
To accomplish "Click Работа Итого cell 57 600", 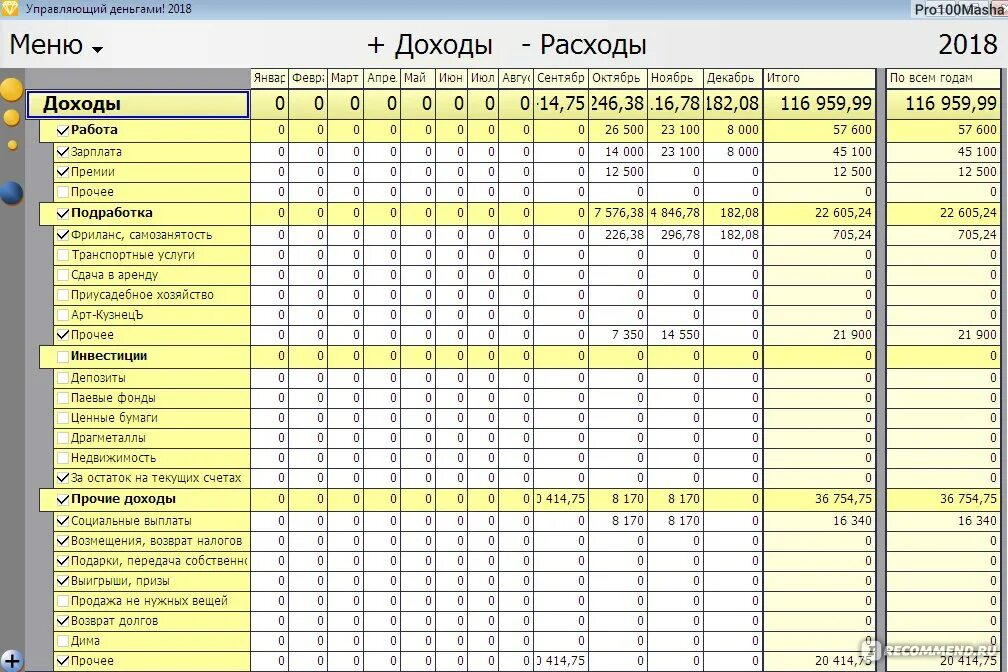I will [x=819, y=130].
